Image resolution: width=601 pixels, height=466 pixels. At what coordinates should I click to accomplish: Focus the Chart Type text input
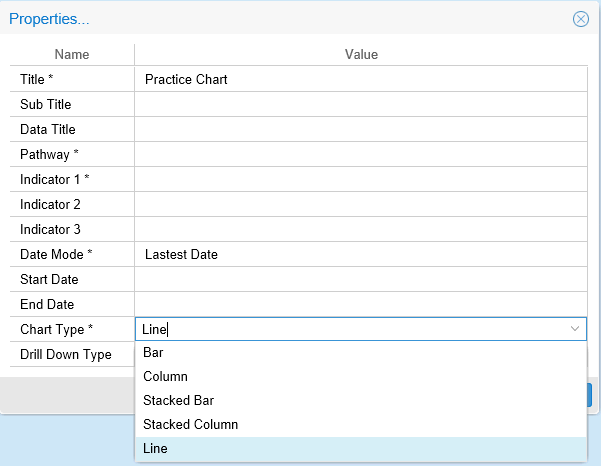coord(350,329)
